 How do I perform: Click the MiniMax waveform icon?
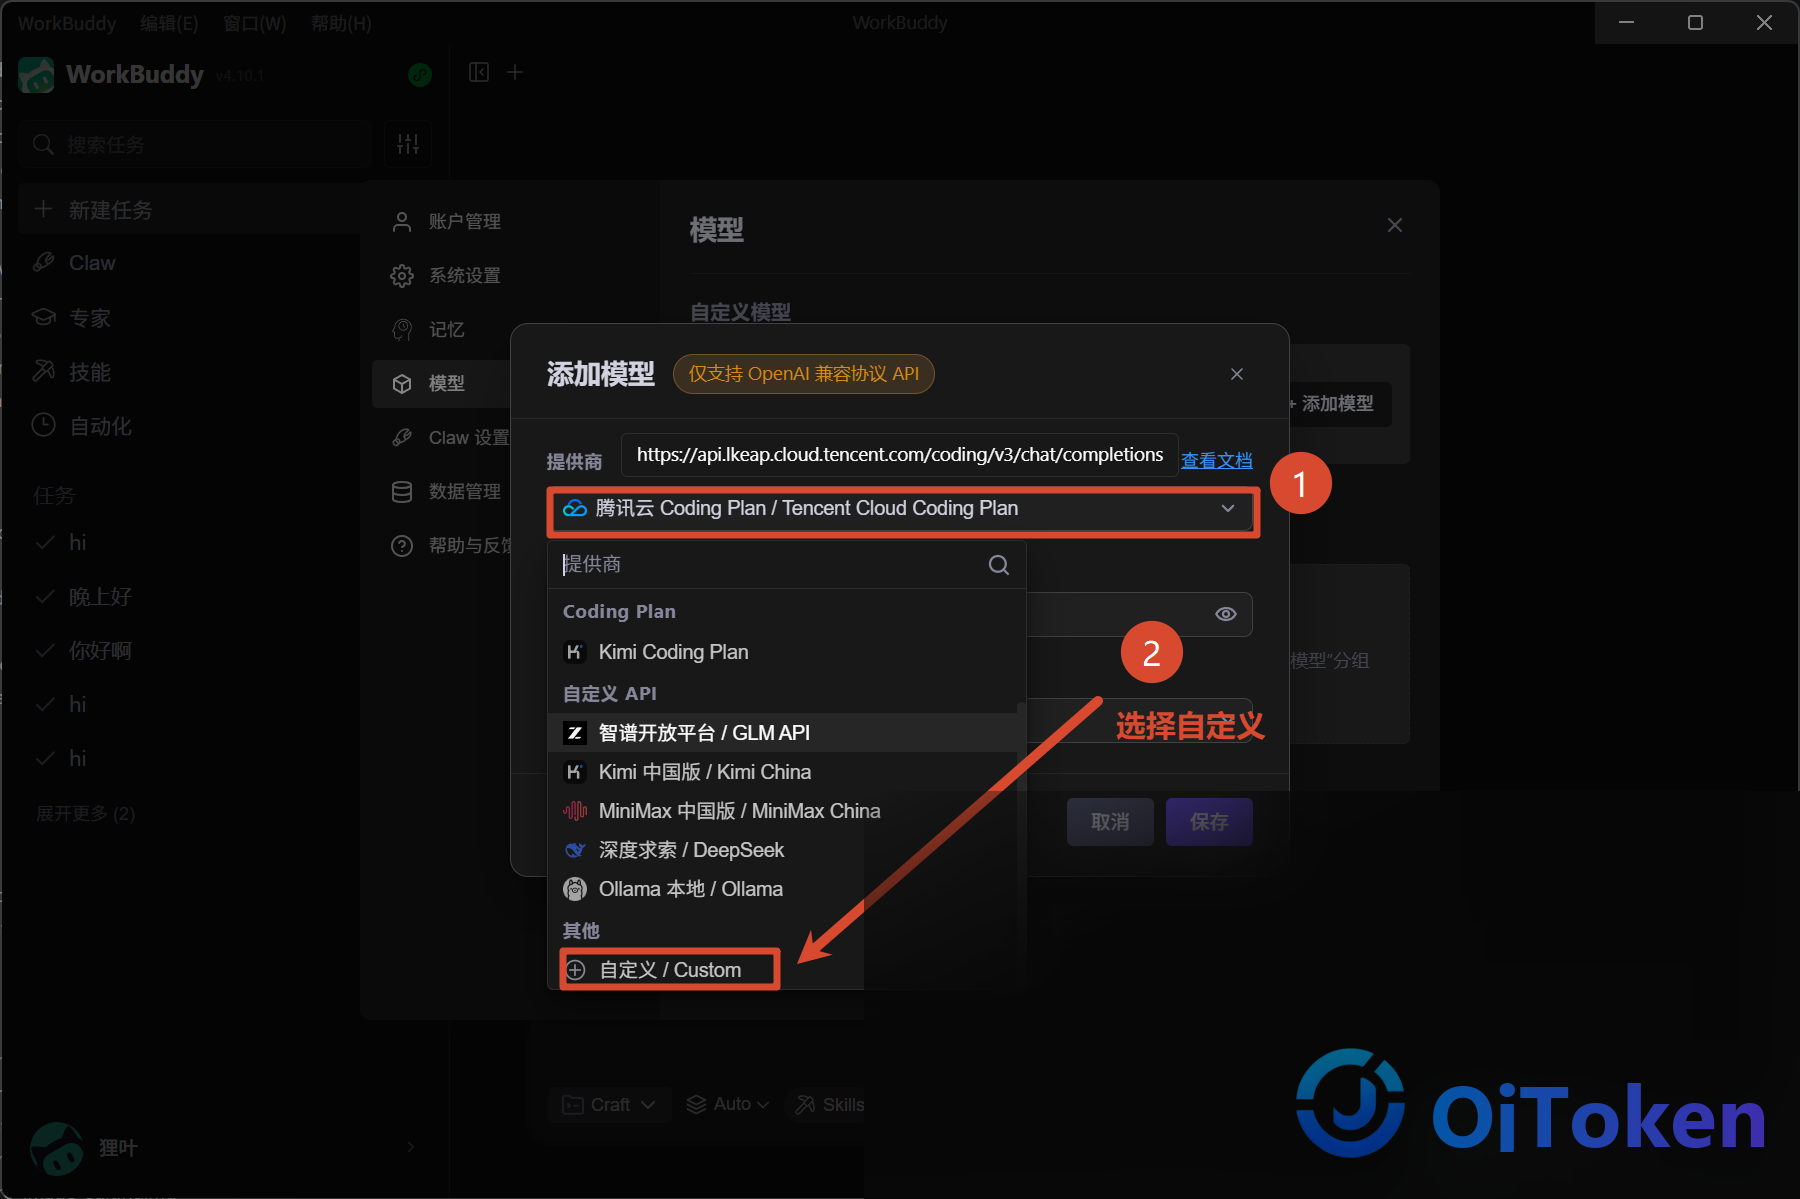click(575, 811)
